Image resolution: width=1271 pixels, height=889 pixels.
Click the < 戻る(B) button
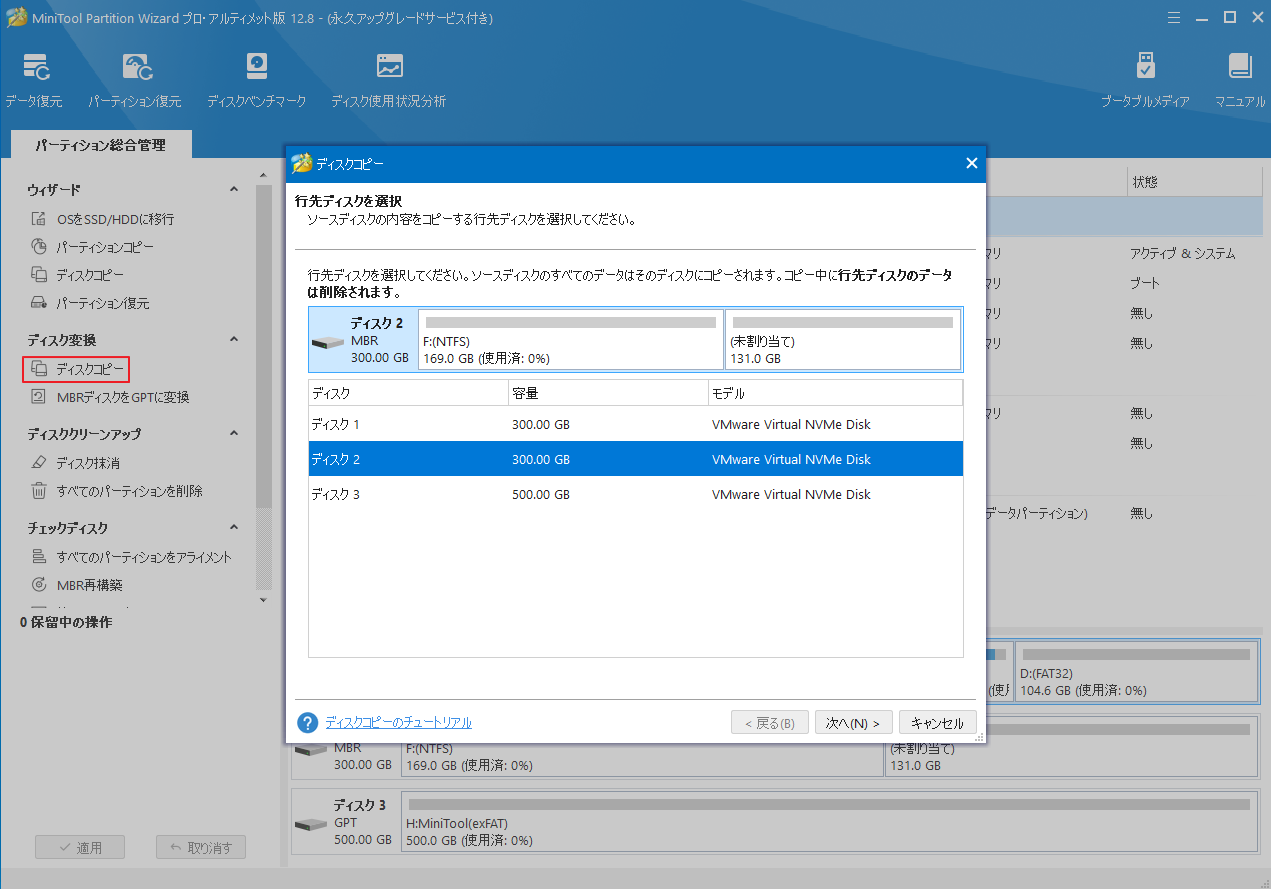(x=770, y=723)
